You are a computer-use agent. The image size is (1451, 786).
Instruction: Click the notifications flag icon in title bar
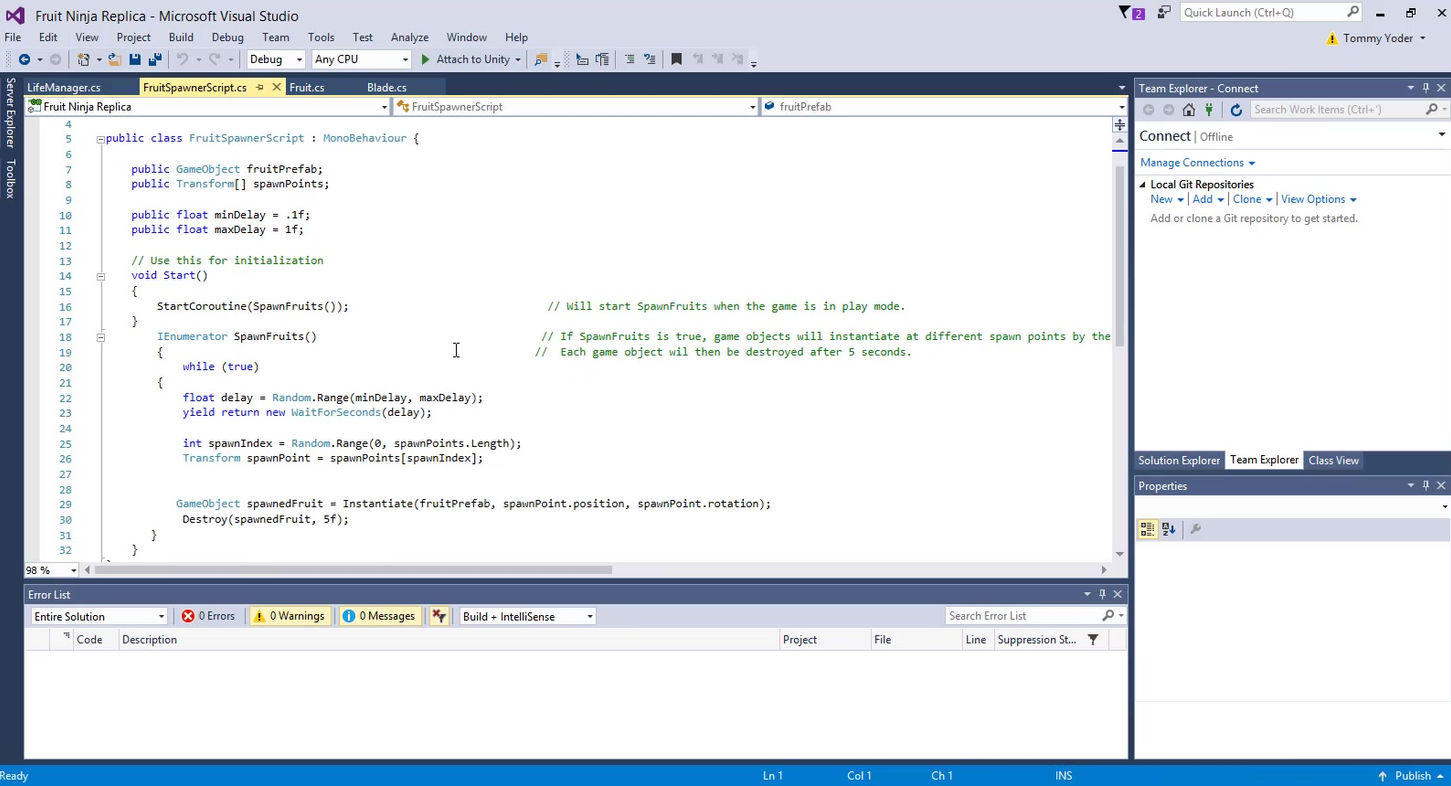click(1131, 13)
